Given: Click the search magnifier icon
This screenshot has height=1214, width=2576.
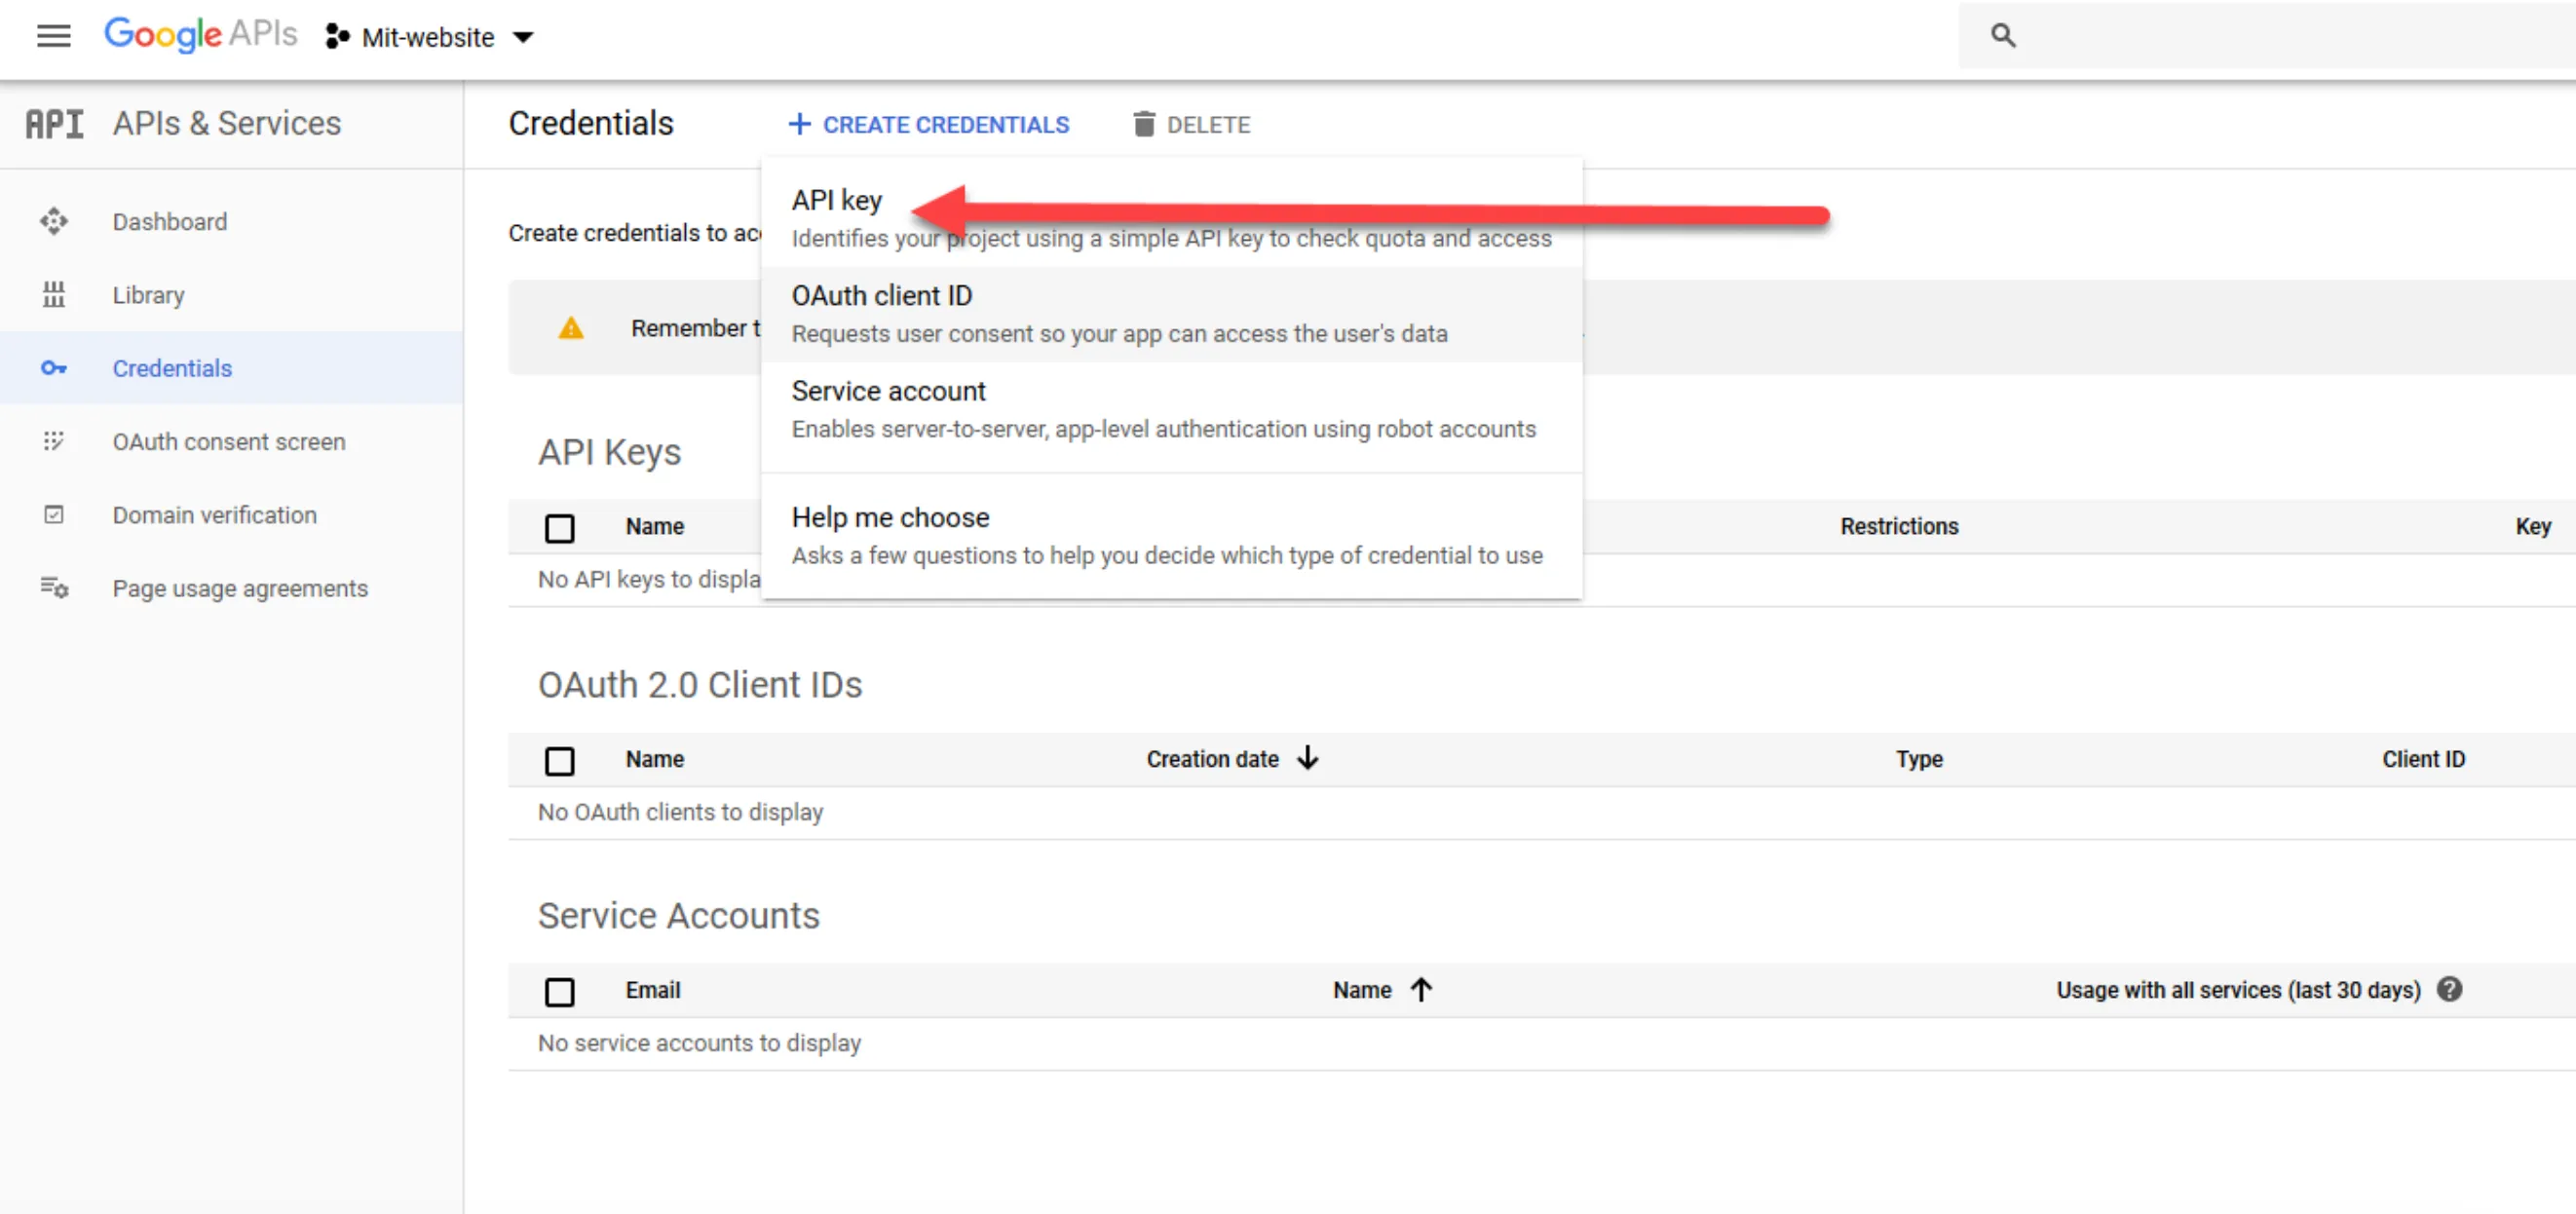Looking at the screenshot, I should pos(2002,36).
